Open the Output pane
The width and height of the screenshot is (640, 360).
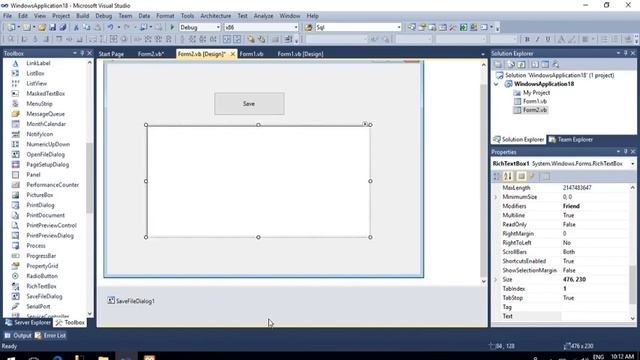point(18,336)
